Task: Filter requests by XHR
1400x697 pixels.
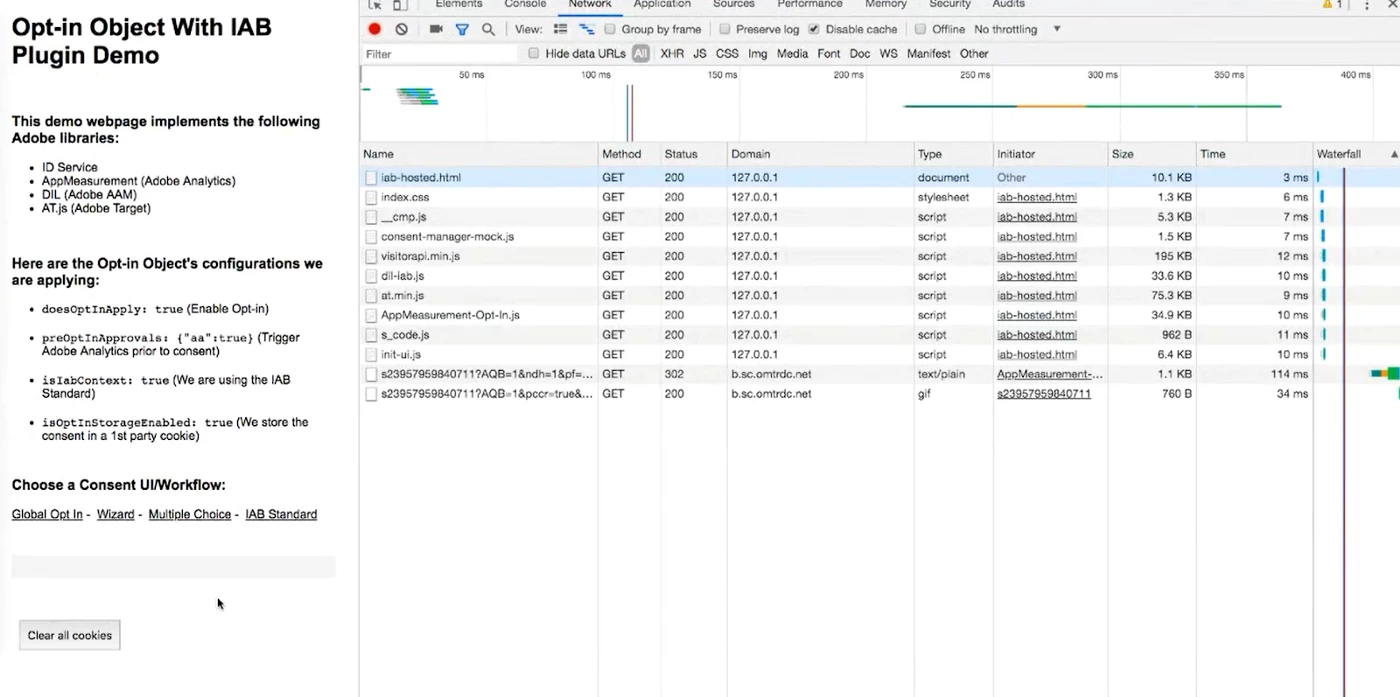Action: (x=672, y=54)
